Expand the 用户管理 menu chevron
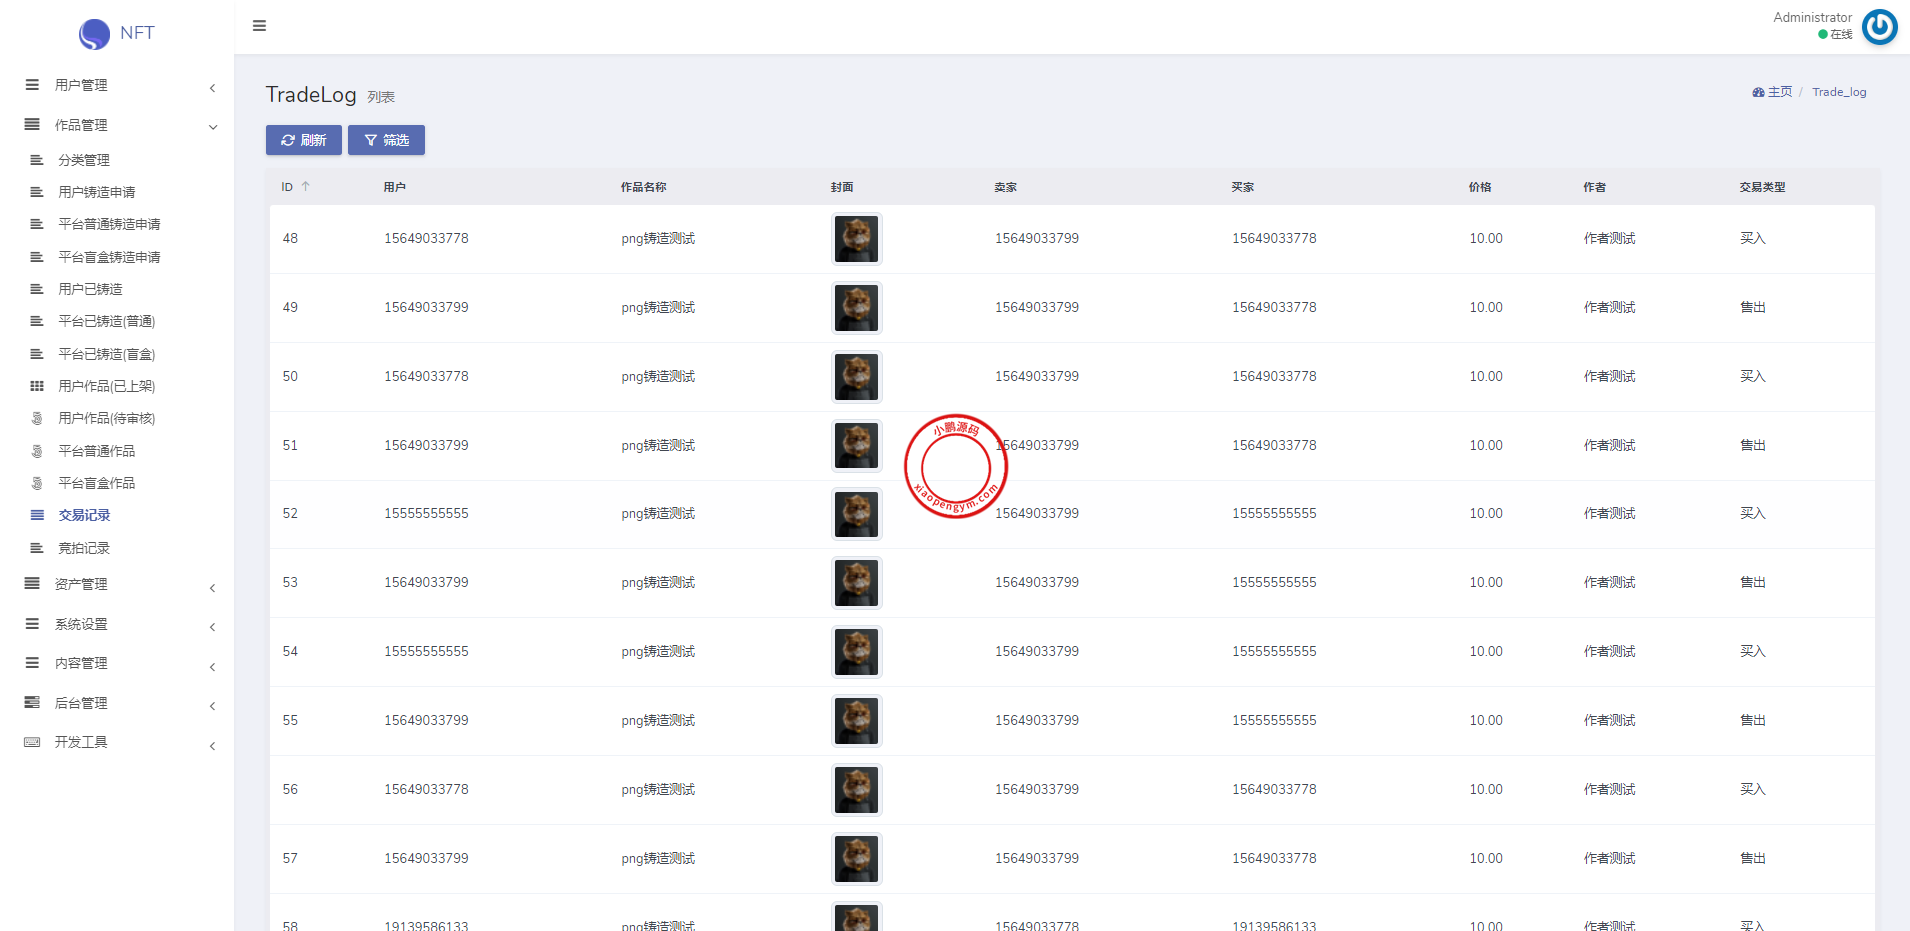Screen dimensions: 1910x931 pos(212,88)
